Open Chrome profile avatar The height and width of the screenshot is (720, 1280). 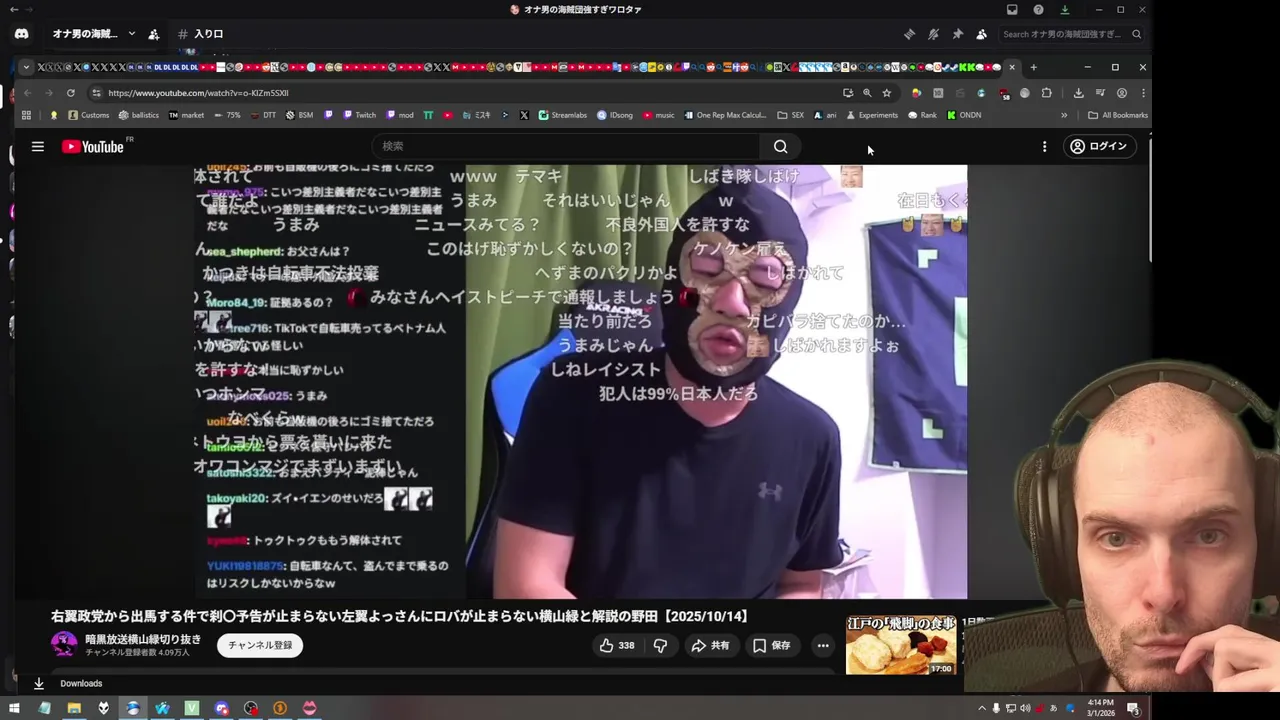[x=1122, y=93]
